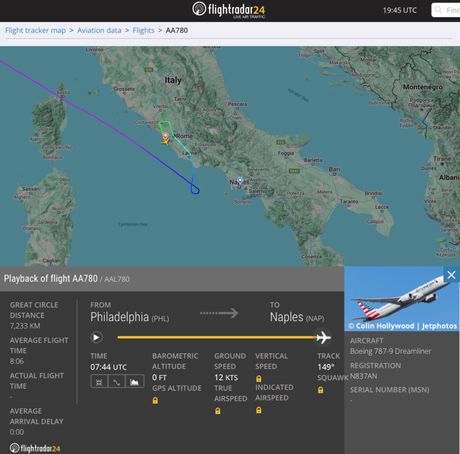Click the N837AN registration text
The height and width of the screenshot is (454, 460).
[364, 376]
